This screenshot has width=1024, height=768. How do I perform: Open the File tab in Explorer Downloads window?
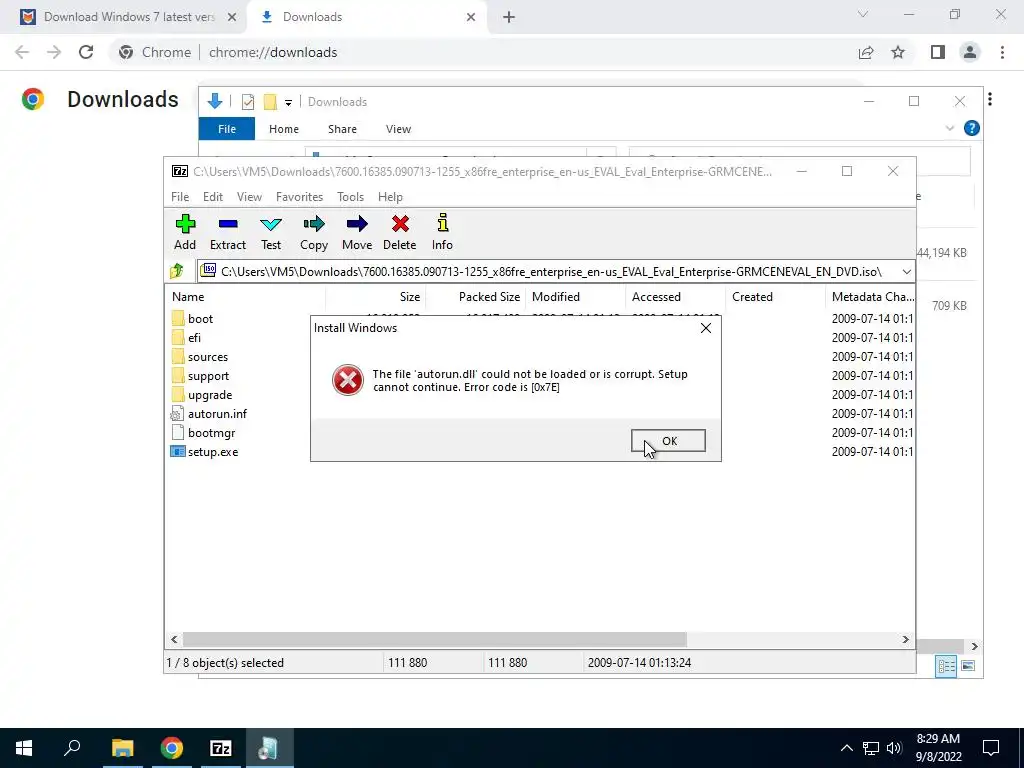click(227, 129)
